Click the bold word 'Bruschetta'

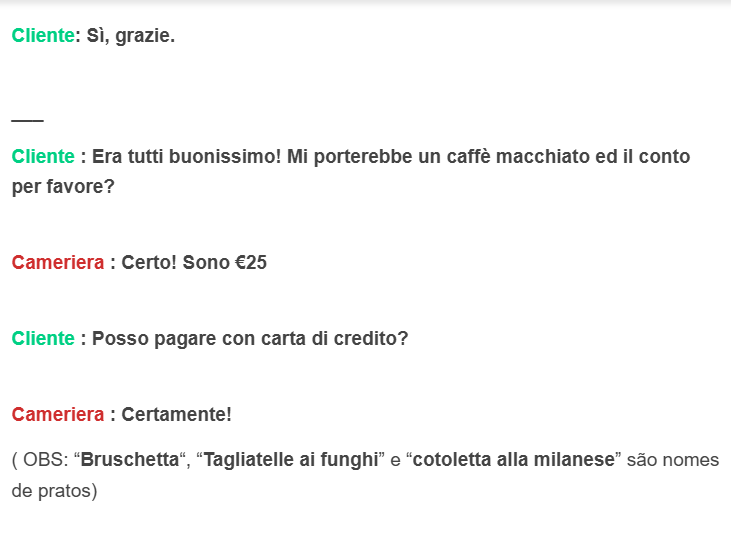click(x=130, y=459)
